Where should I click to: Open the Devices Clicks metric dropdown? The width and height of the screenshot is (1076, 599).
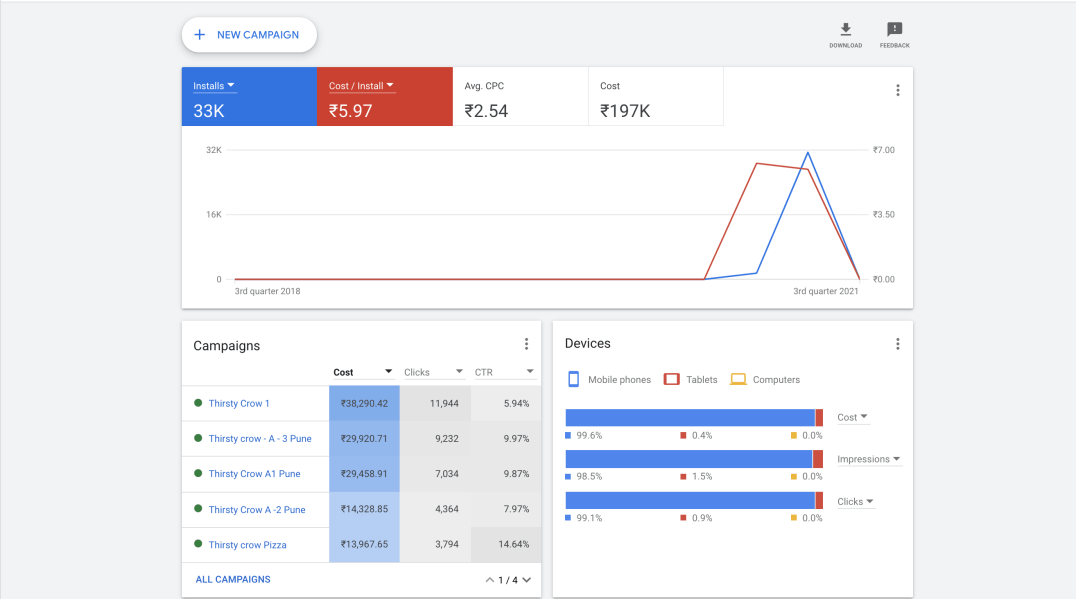[x=855, y=502]
